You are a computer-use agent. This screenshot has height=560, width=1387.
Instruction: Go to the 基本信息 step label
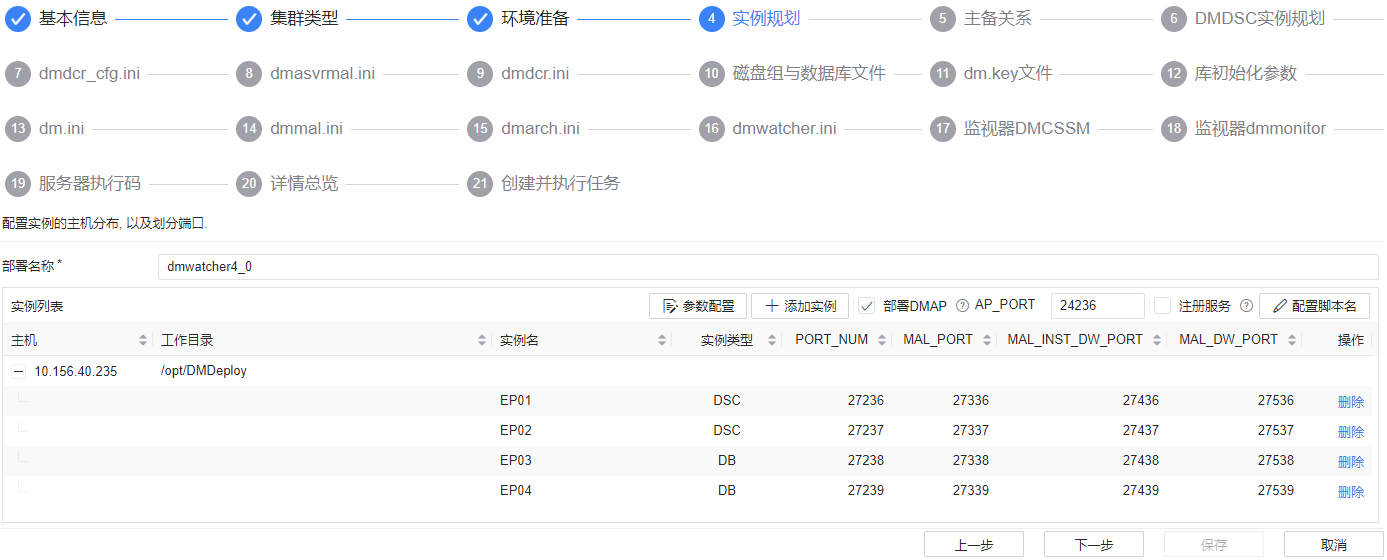point(73,19)
